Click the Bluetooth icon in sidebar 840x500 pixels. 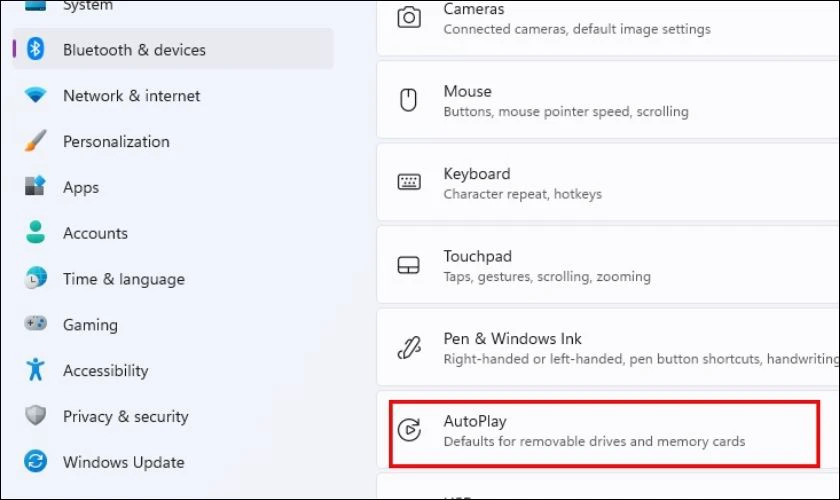pos(36,49)
